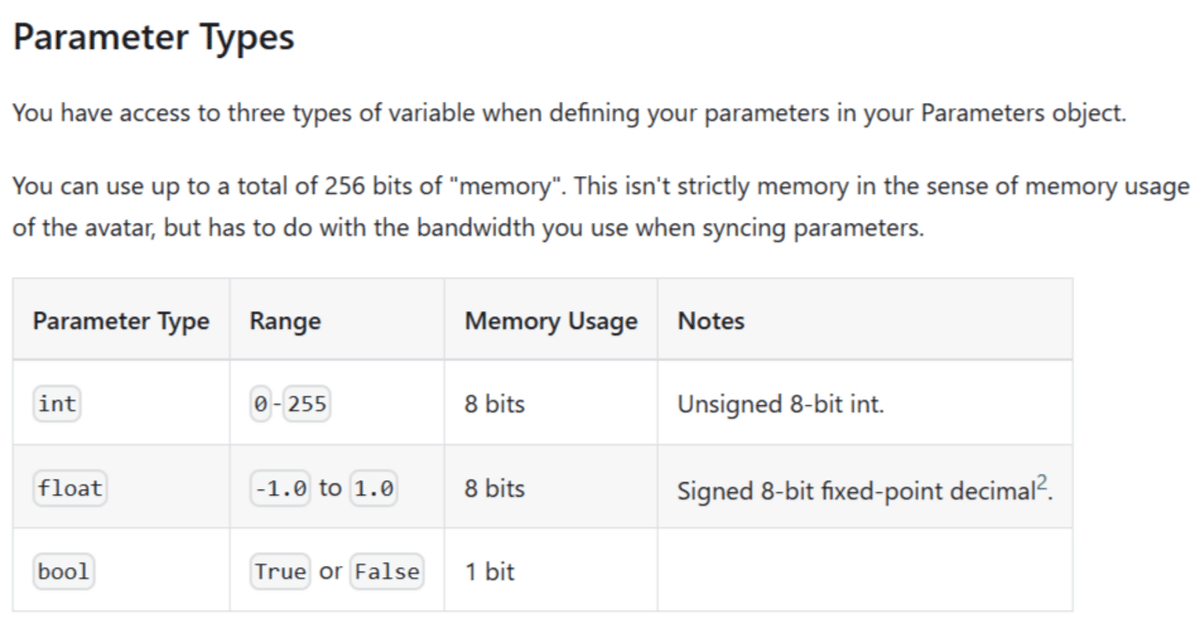The height and width of the screenshot is (628, 1200).
Task: Click the Signed 8-bit fixed-point decimal note
Action: (856, 490)
